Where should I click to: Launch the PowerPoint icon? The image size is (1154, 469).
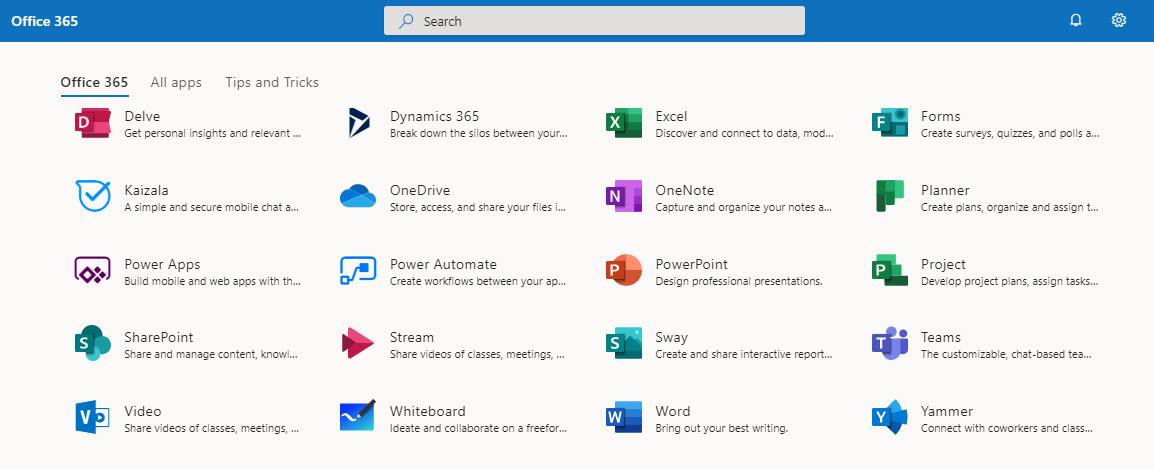[623, 270]
